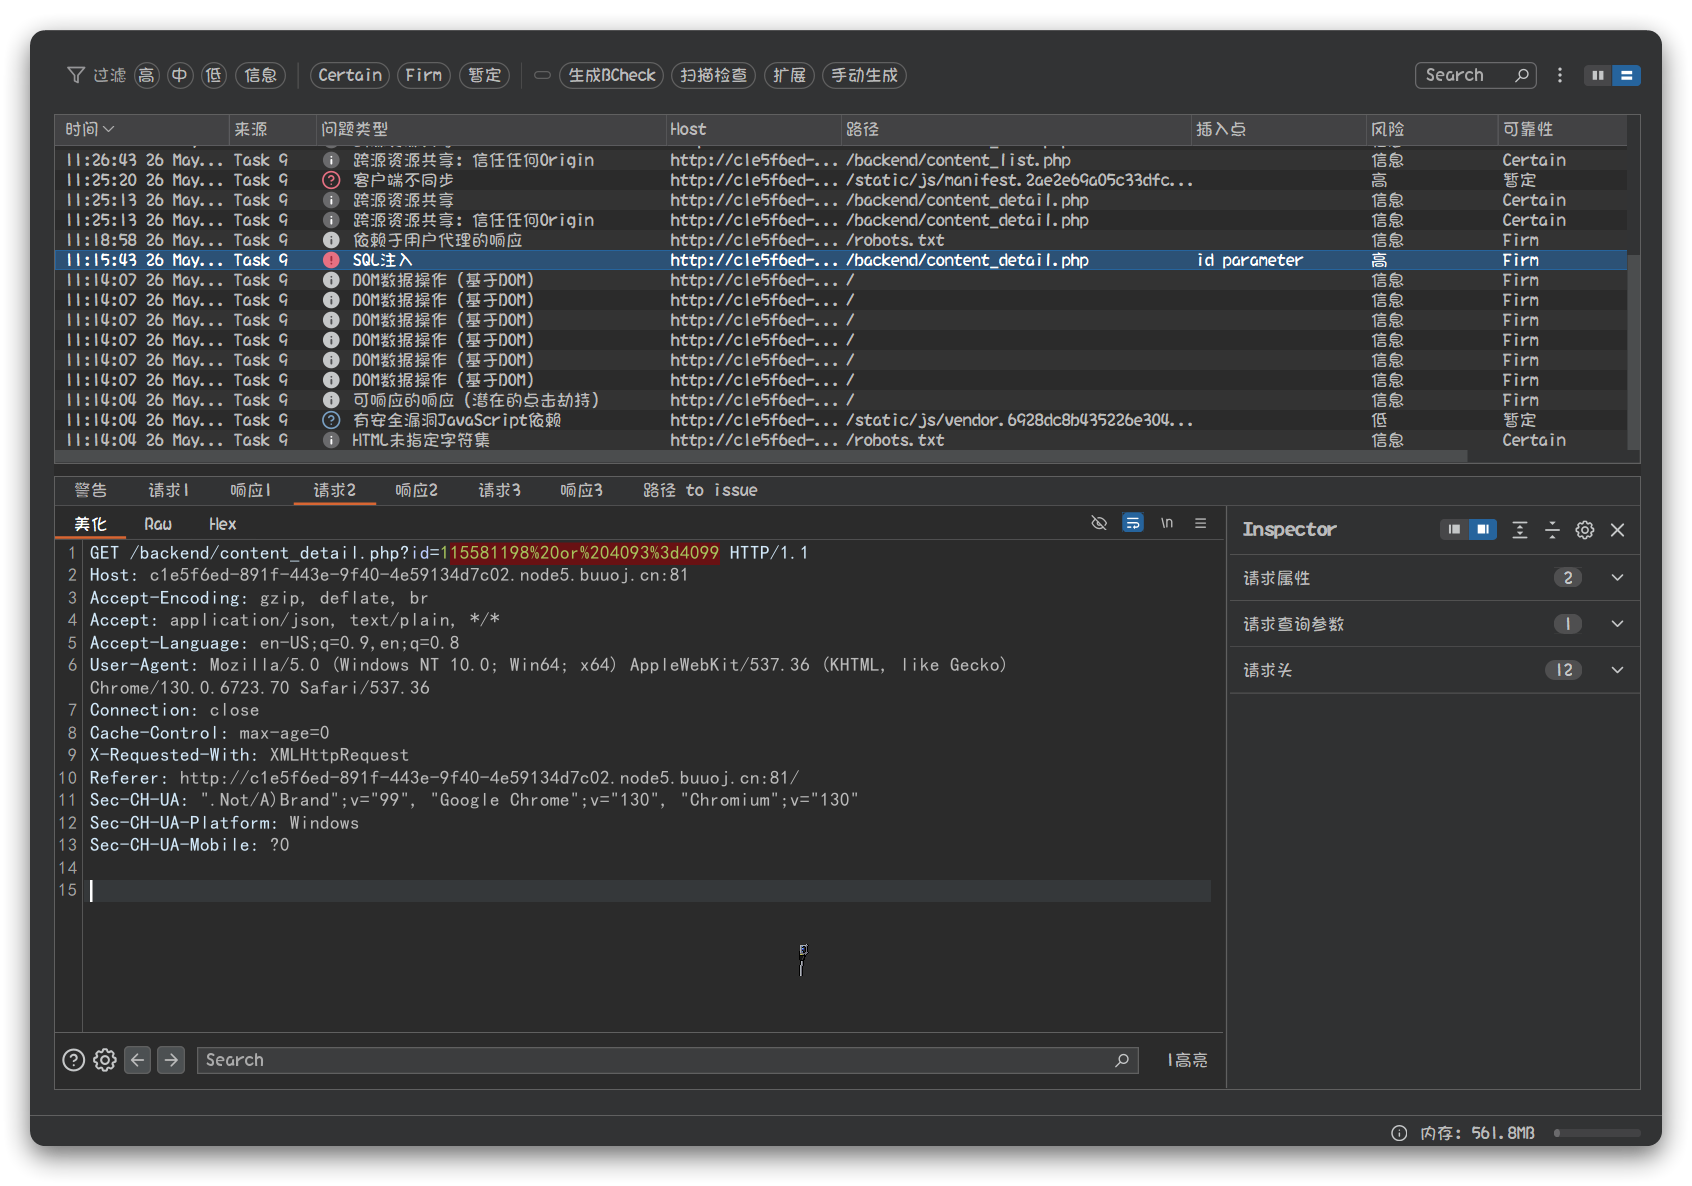The height and width of the screenshot is (1186, 1692).
Task: Go to previous search match arrow
Action: [138, 1060]
